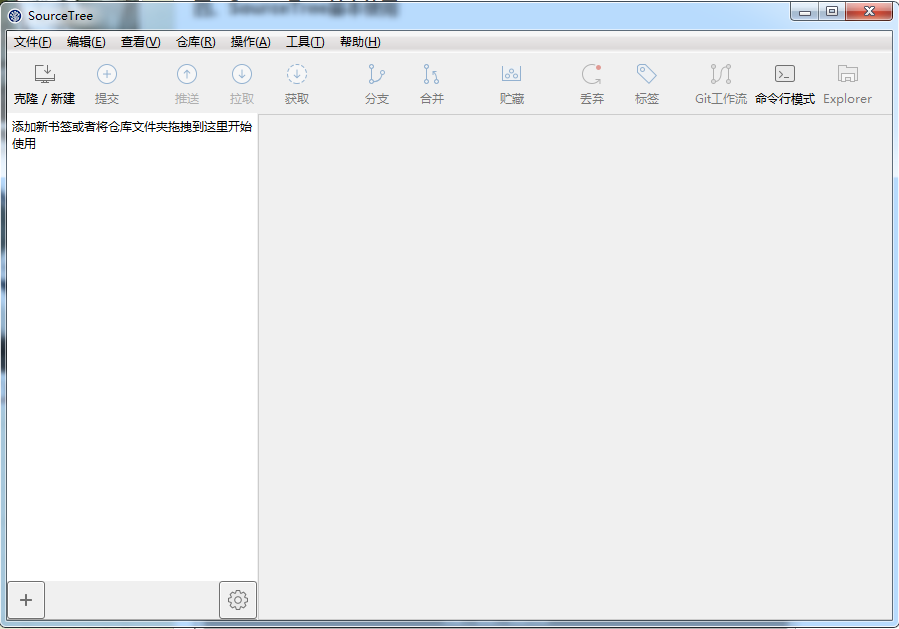Expand the Tools (工具) menu

coord(305,42)
